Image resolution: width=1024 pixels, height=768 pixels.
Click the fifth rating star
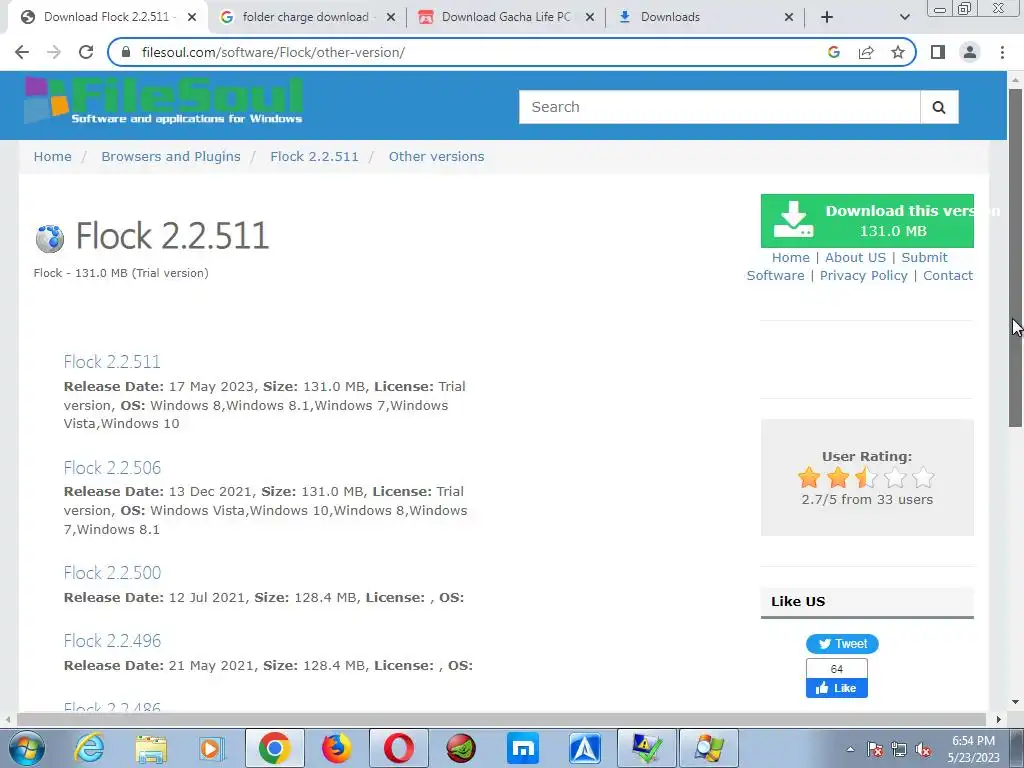[x=923, y=477]
